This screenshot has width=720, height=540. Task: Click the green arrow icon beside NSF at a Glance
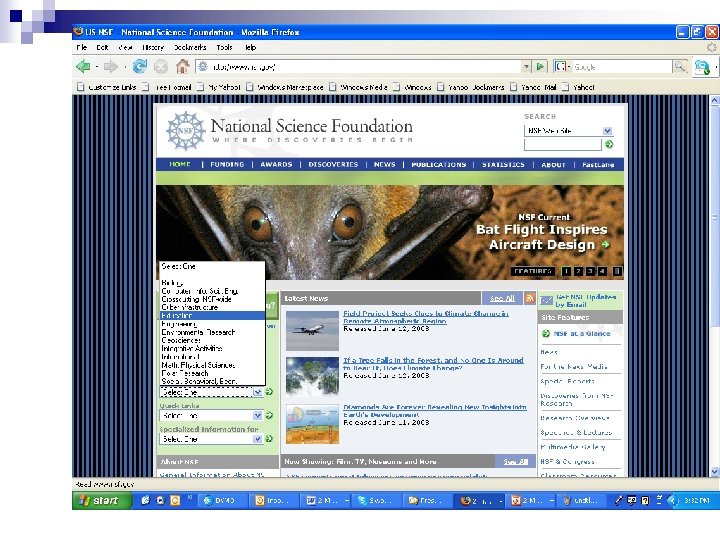coord(546,333)
